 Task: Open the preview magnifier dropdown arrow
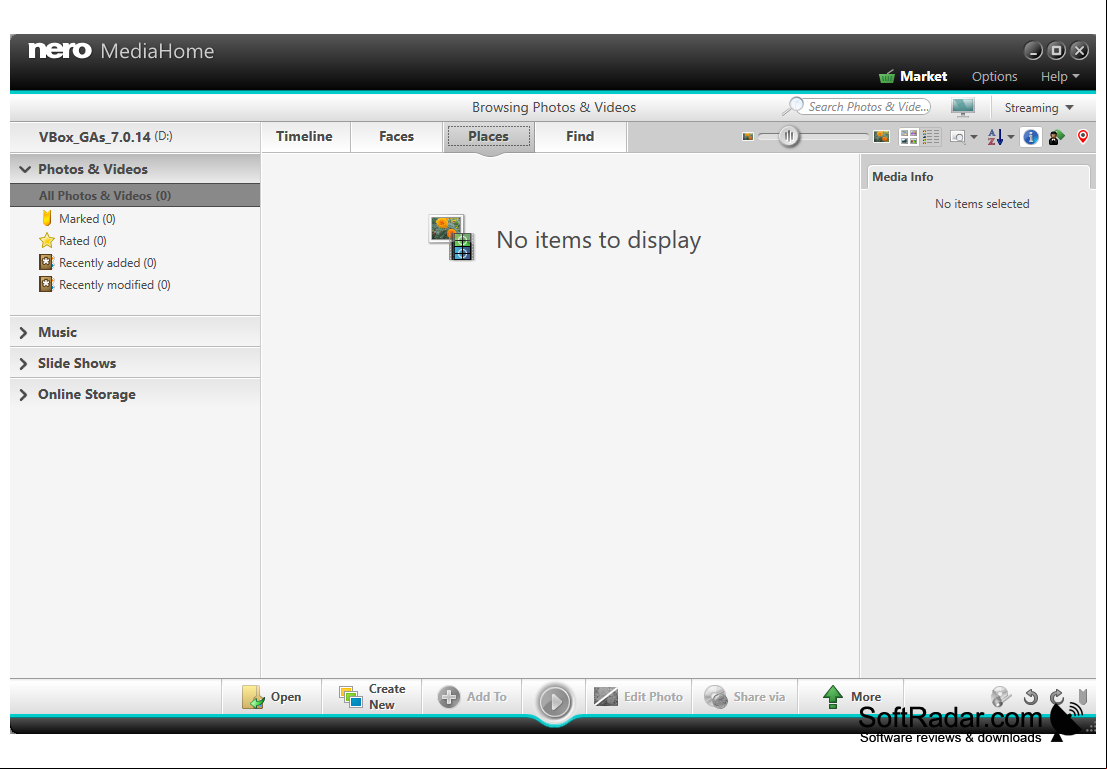pyautogui.click(x=974, y=137)
